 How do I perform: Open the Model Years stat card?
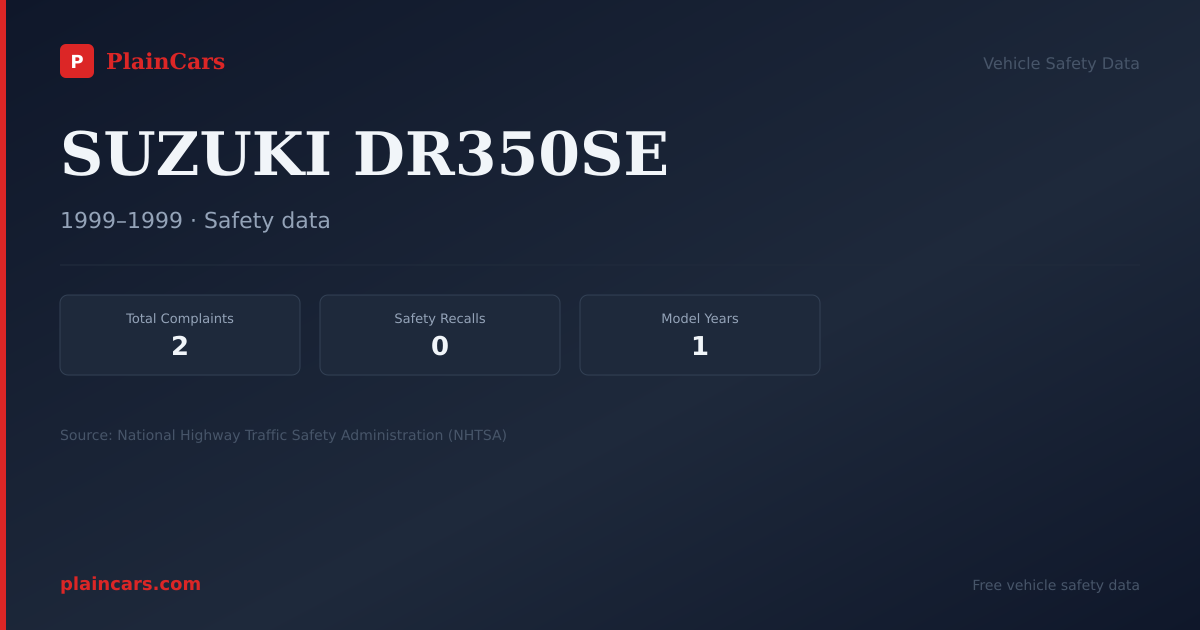700,335
